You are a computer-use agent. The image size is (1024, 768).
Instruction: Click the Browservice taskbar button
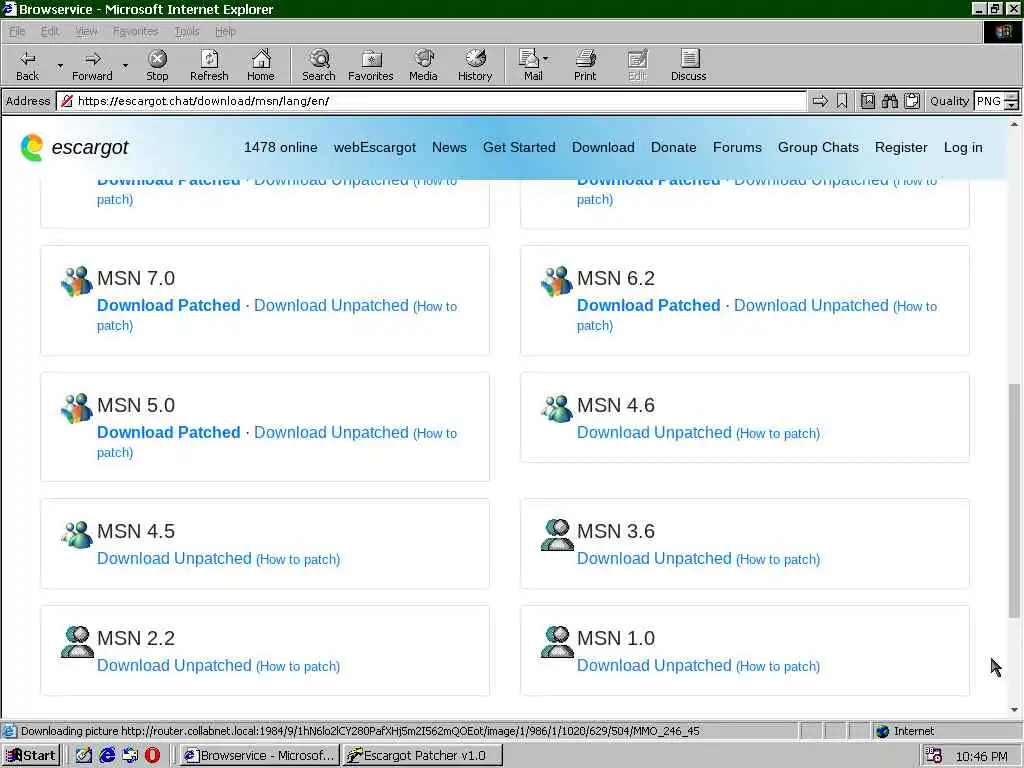click(260, 756)
